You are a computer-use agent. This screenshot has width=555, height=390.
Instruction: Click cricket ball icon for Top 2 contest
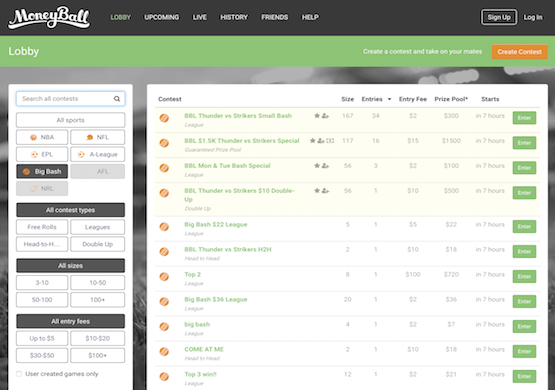click(164, 276)
